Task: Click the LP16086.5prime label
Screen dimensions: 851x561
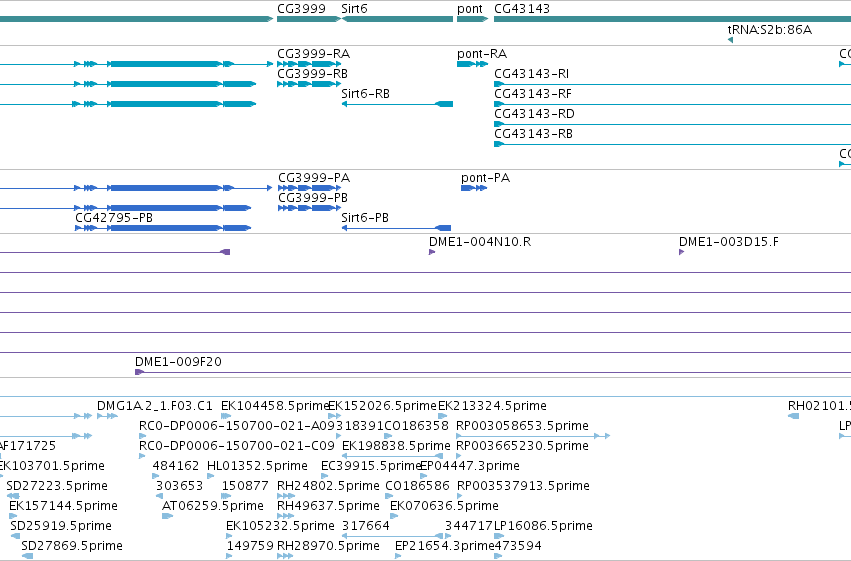Action: coord(543,526)
